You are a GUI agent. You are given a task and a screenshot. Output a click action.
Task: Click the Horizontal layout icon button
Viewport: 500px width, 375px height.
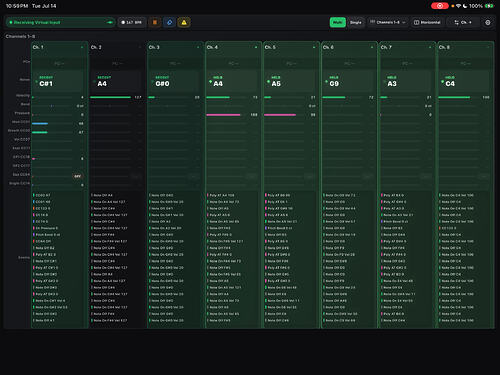427,22
